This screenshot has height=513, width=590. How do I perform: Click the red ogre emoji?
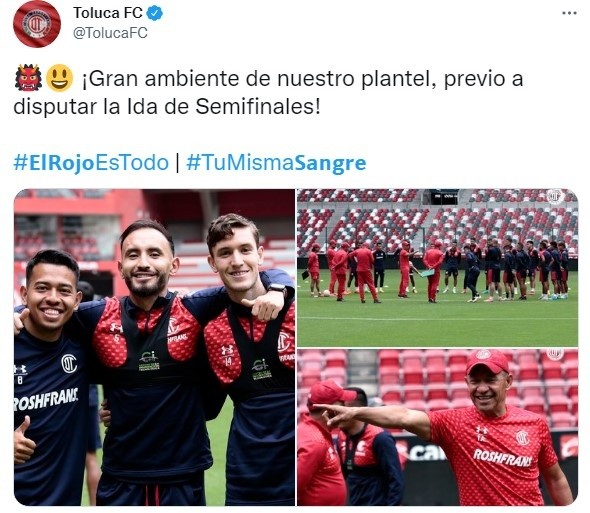(x=28, y=78)
